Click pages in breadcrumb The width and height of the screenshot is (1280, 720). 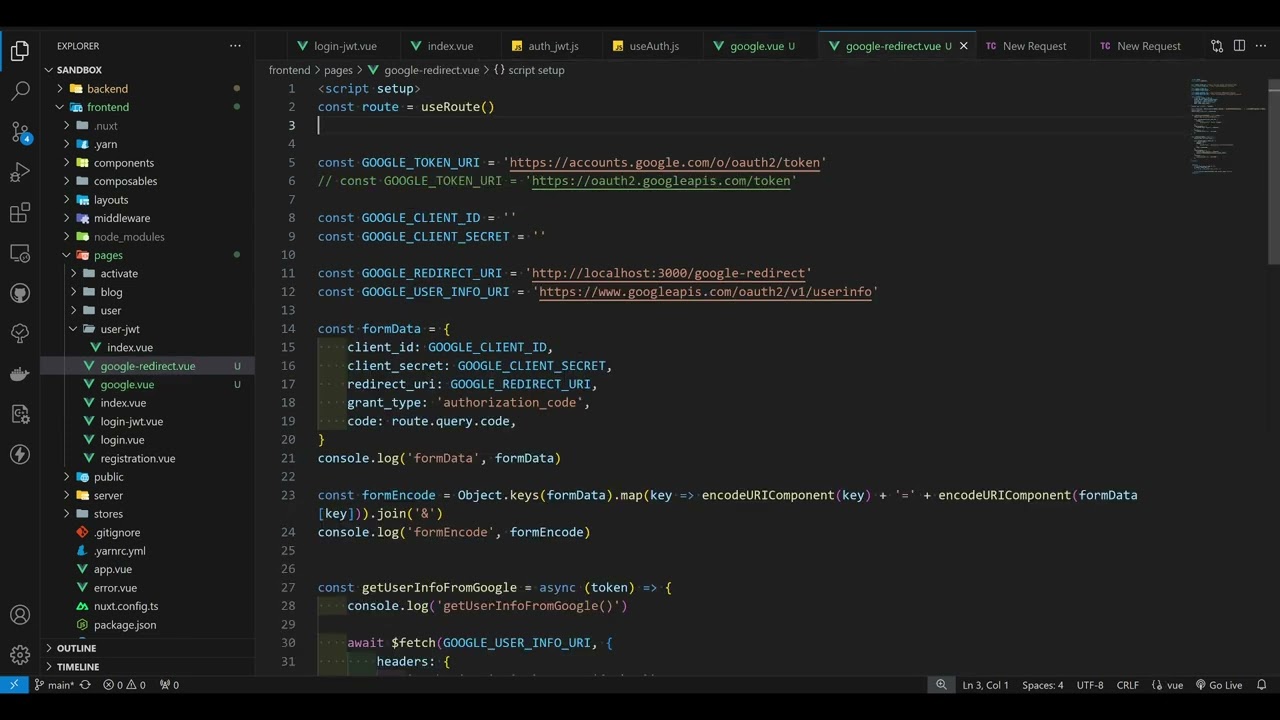(338, 70)
